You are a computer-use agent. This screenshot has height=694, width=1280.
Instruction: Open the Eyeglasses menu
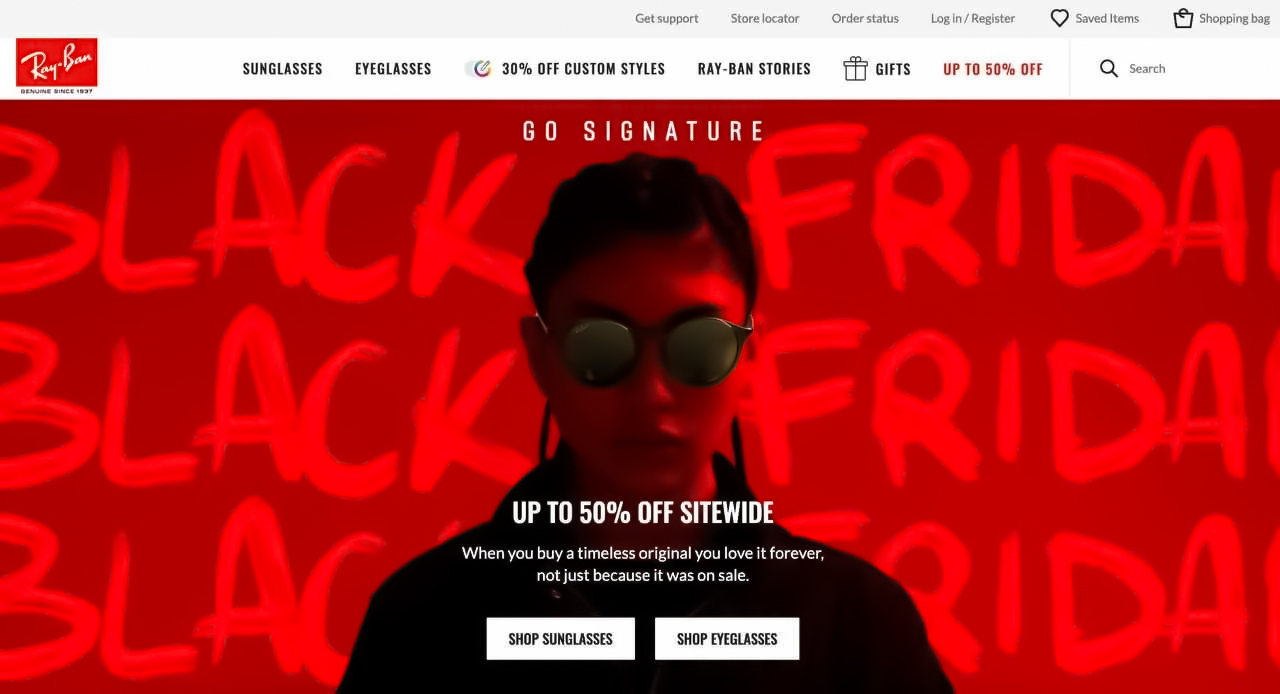[393, 69]
